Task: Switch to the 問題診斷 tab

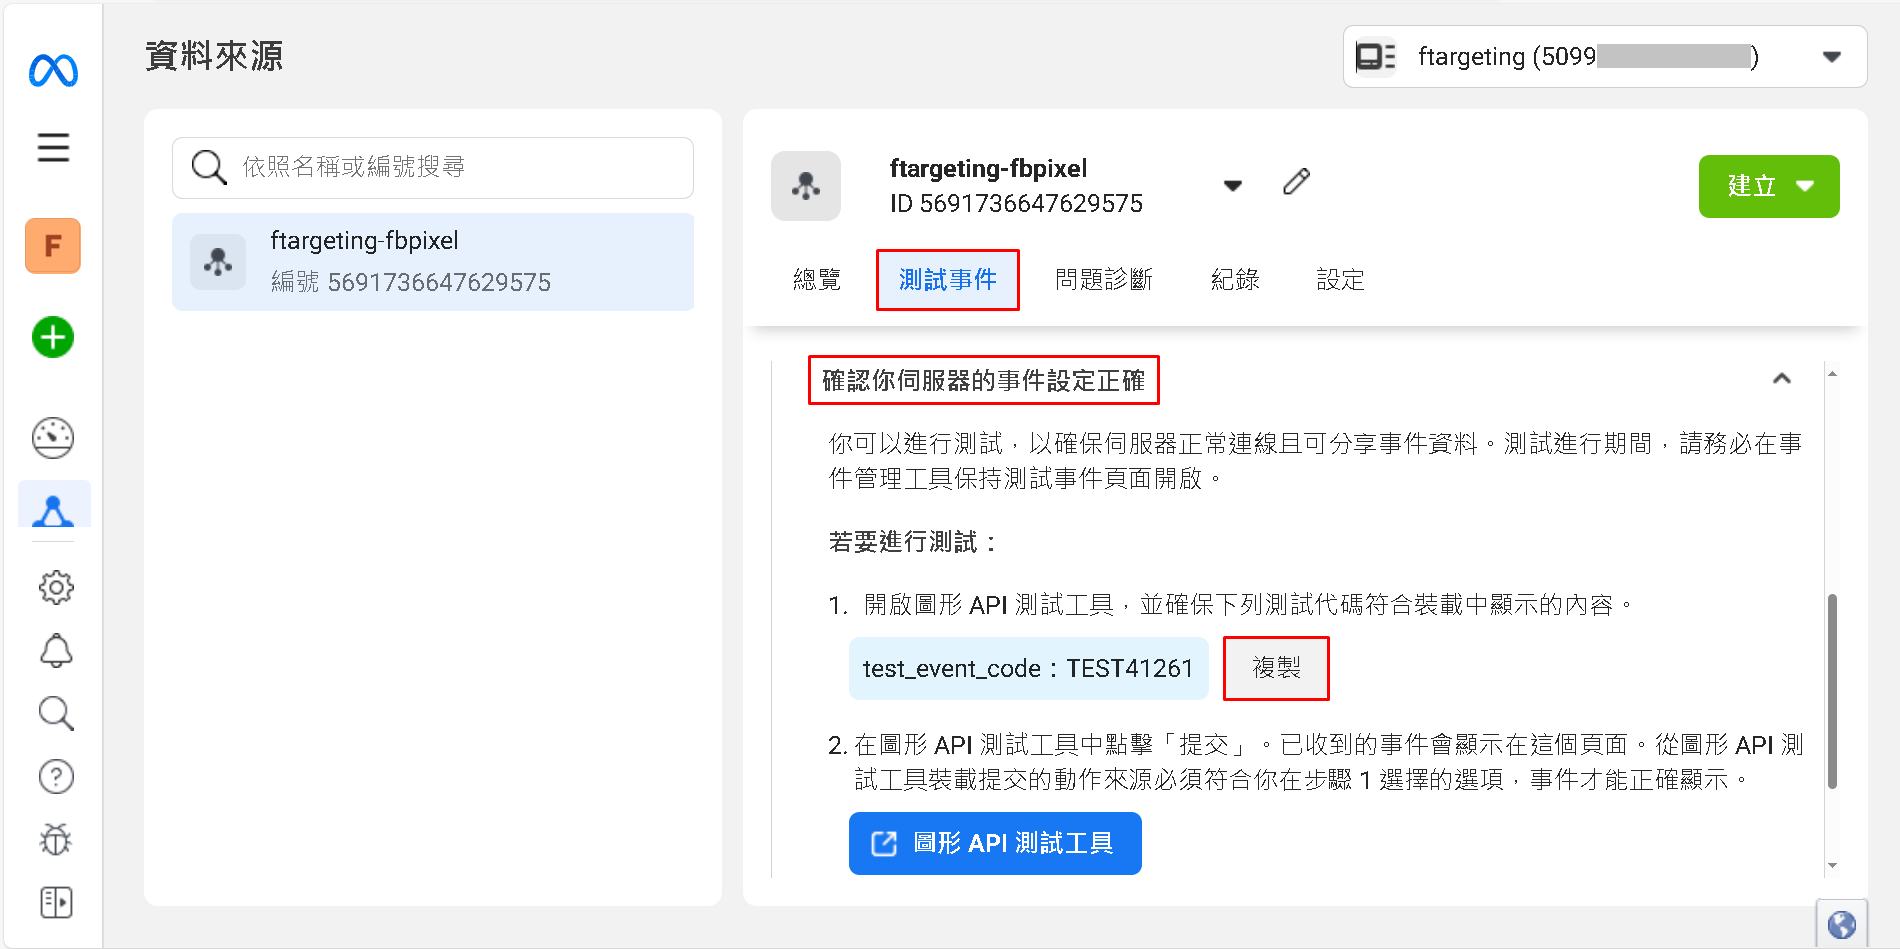Action: [x=1105, y=280]
